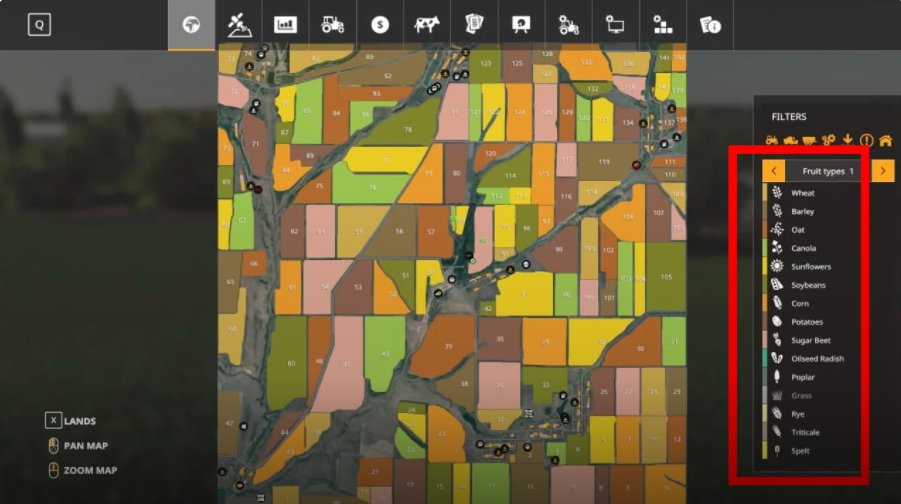Toggle the Grass fruit type filter
The width and height of the screenshot is (901, 504).
tap(801, 396)
